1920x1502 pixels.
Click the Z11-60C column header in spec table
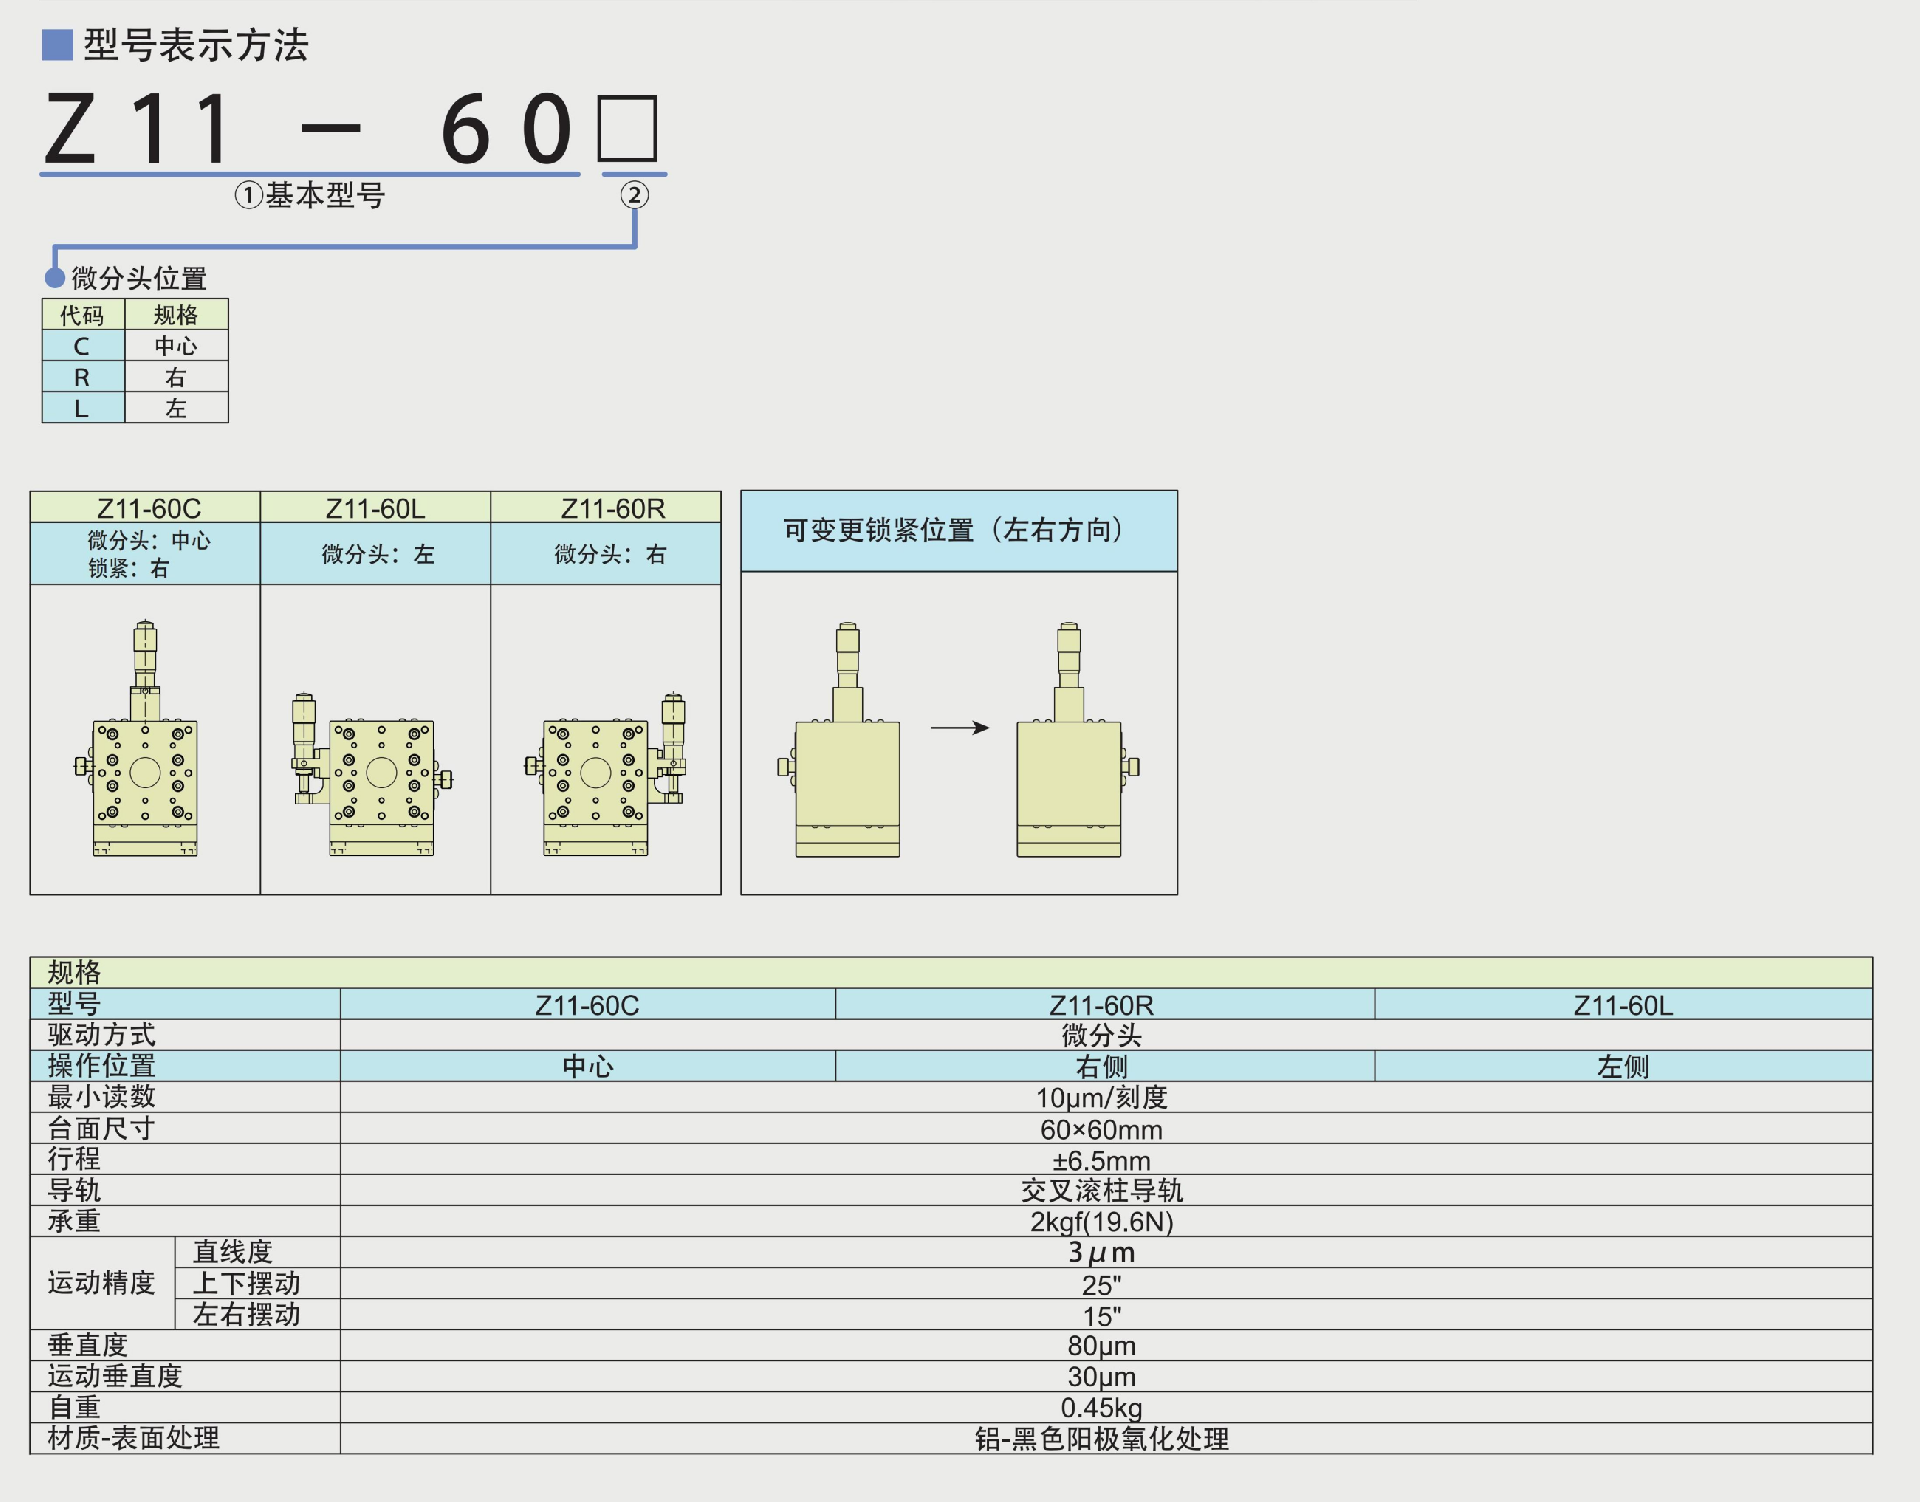[x=587, y=1005]
